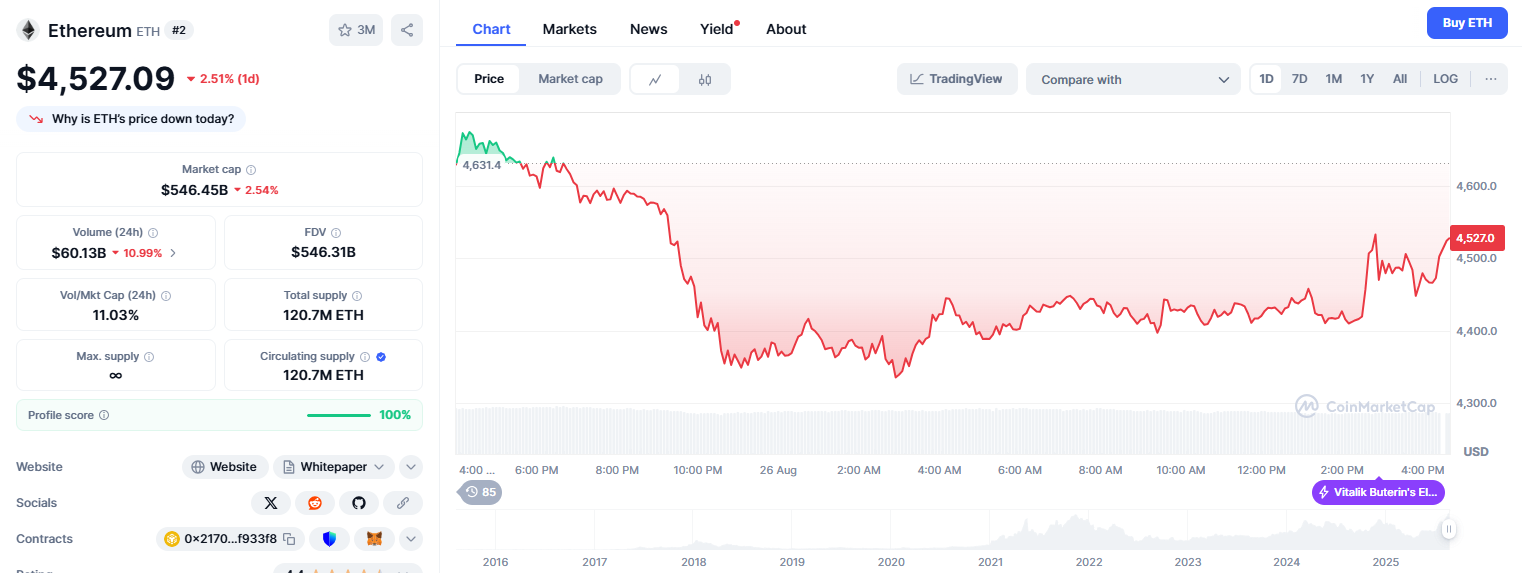
Task: Click the share icon next to watchlist
Action: [x=407, y=30]
